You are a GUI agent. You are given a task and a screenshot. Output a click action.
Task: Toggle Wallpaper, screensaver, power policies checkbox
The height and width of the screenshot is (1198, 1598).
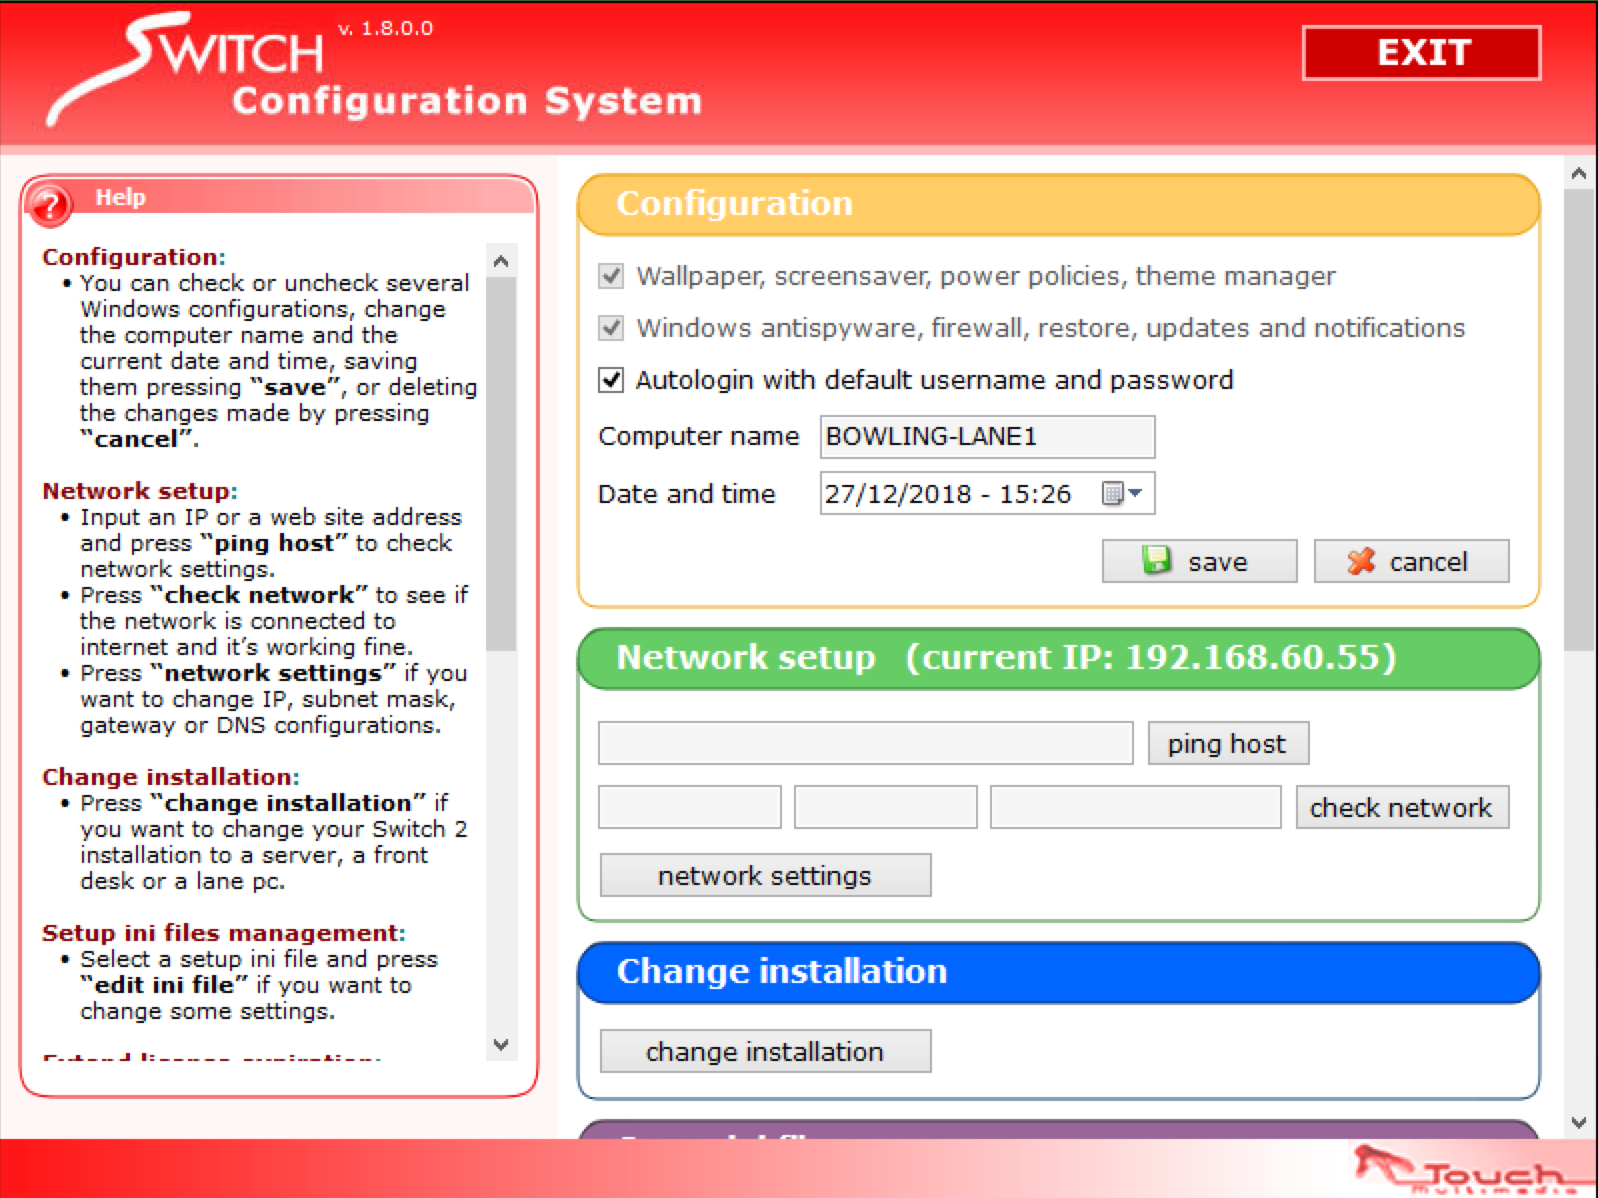(611, 276)
